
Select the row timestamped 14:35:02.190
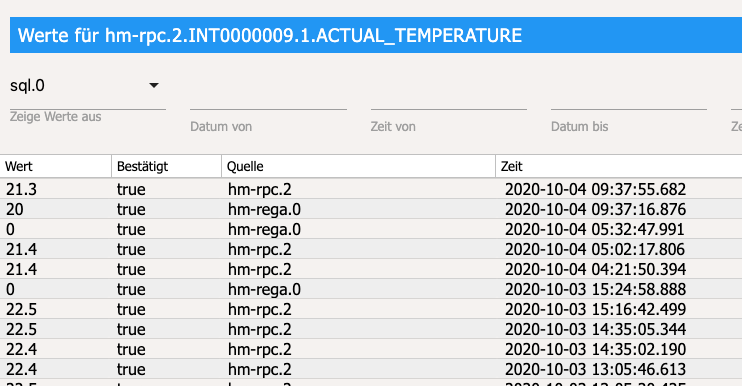pyautogui.click(x=371, y=349)
